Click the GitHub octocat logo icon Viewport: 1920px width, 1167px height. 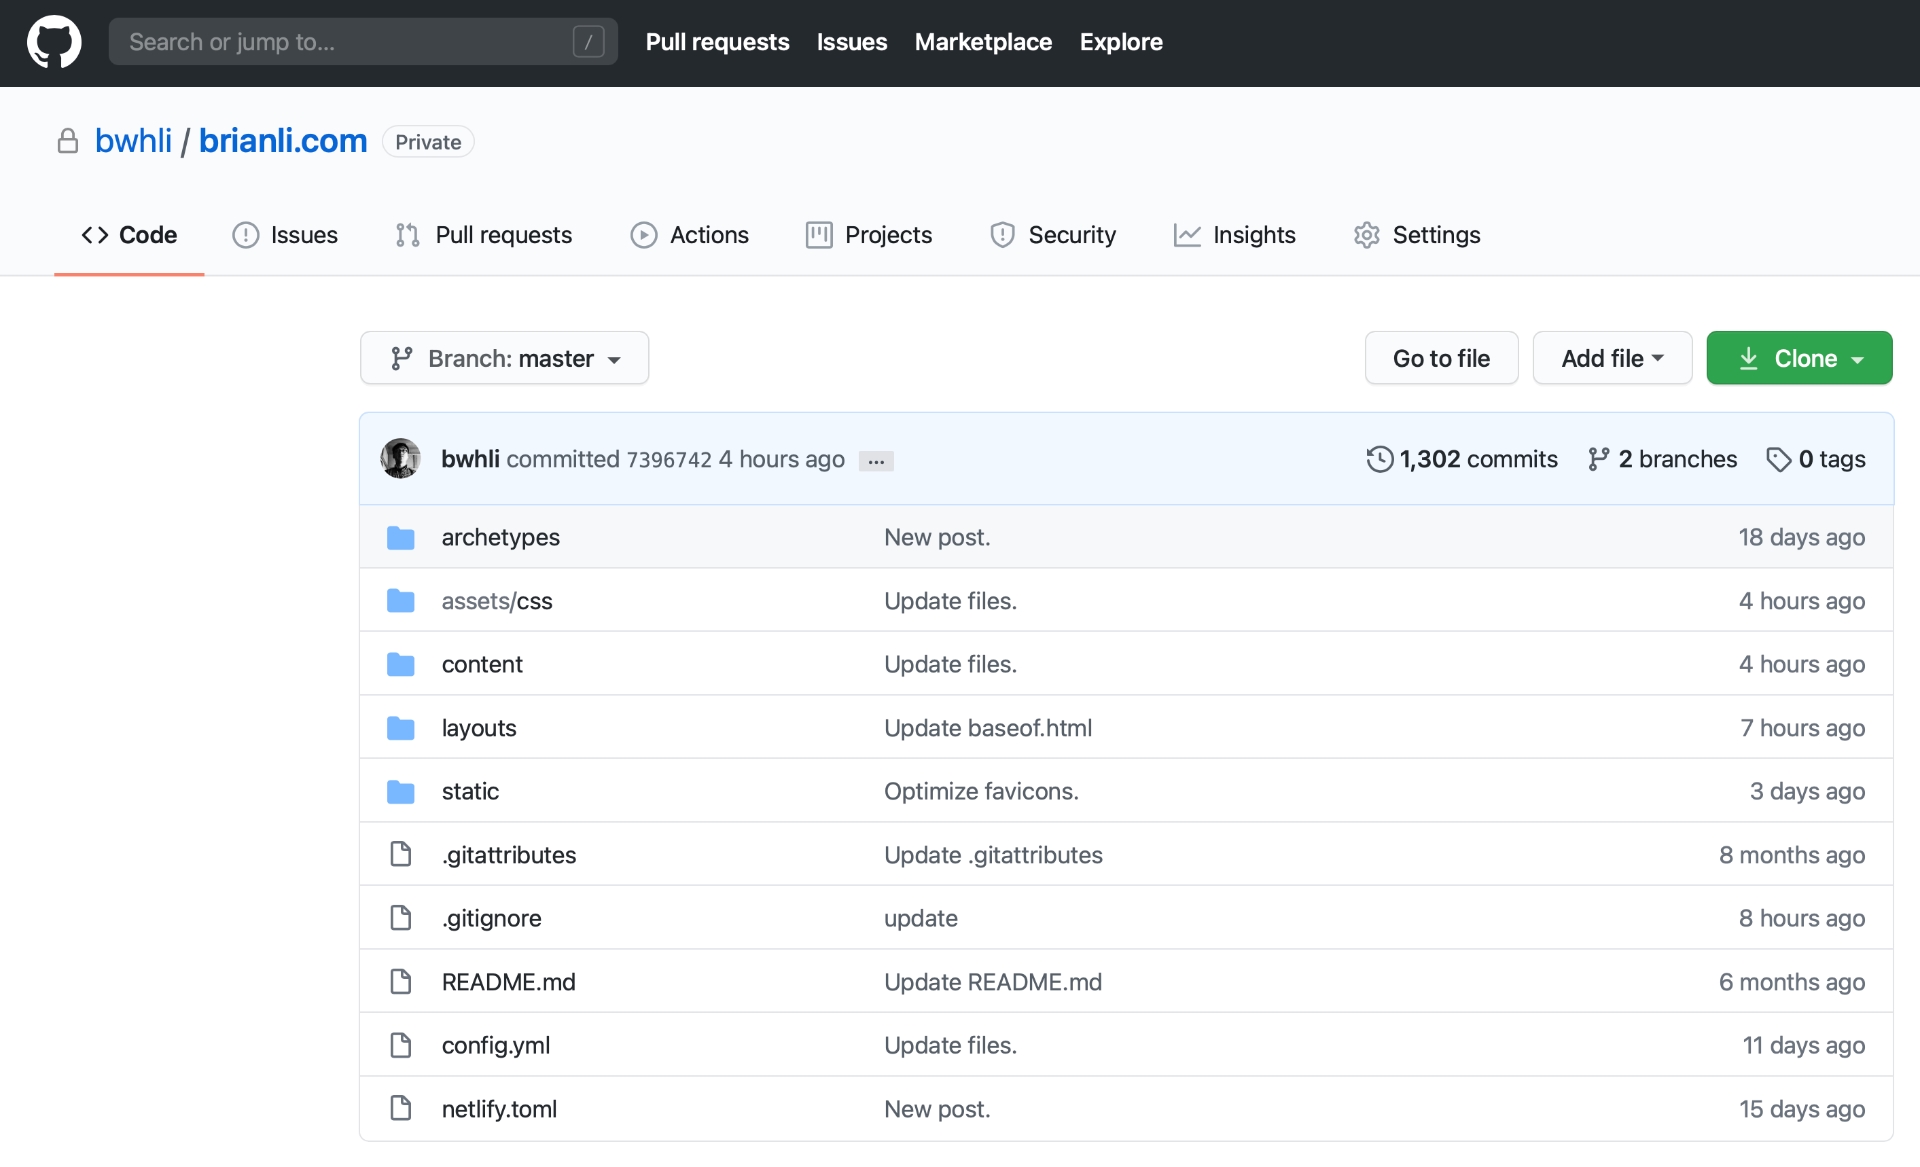tap(55, 41)
